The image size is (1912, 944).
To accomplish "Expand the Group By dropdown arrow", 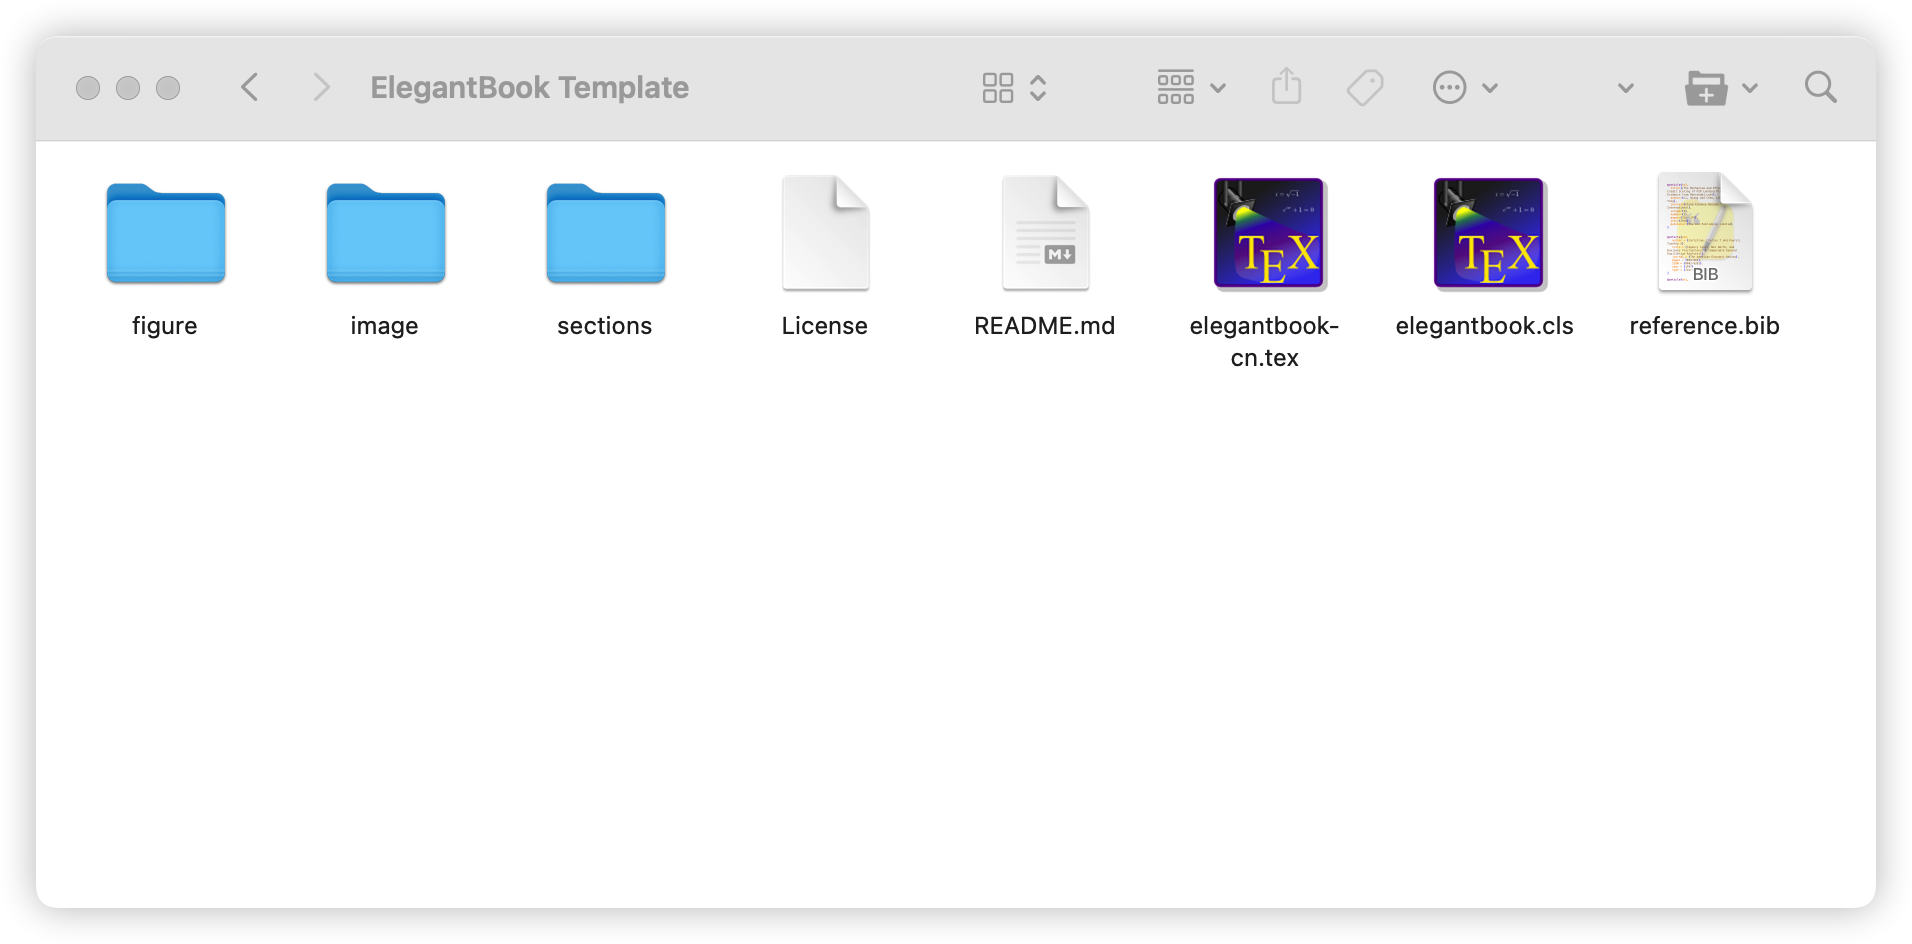I will tap(1218, 88).
